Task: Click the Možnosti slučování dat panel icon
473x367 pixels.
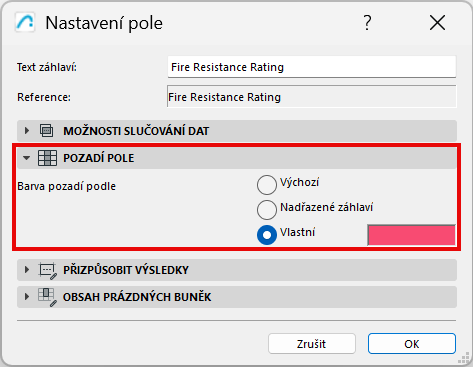Action: point(46,131)
